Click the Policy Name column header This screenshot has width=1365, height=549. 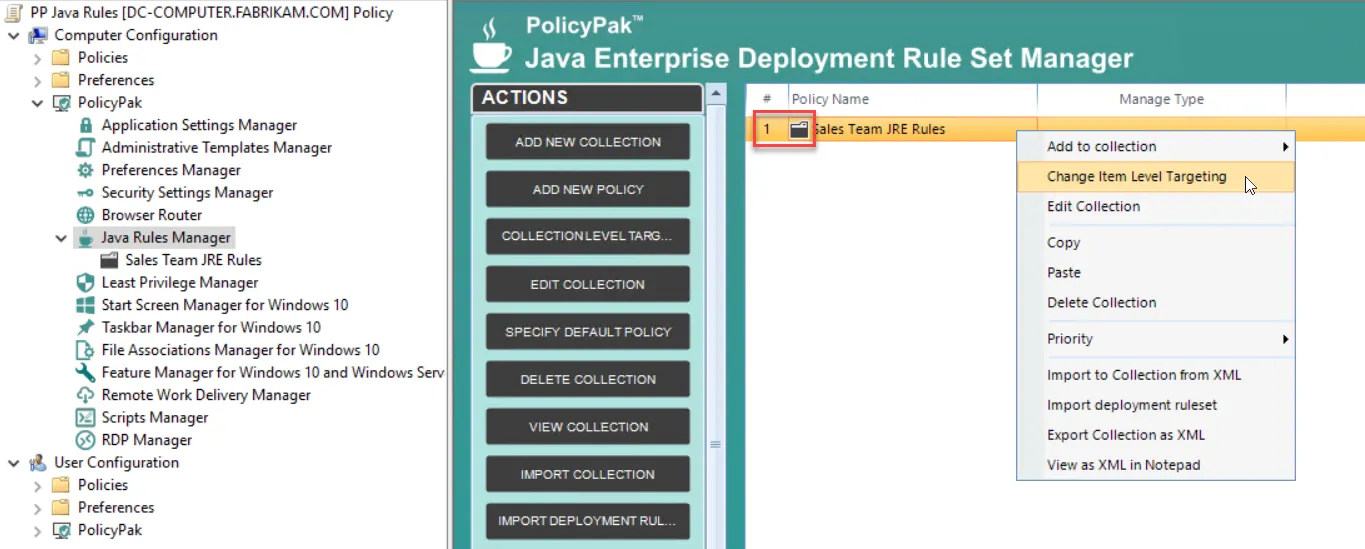tap(912, 99)
